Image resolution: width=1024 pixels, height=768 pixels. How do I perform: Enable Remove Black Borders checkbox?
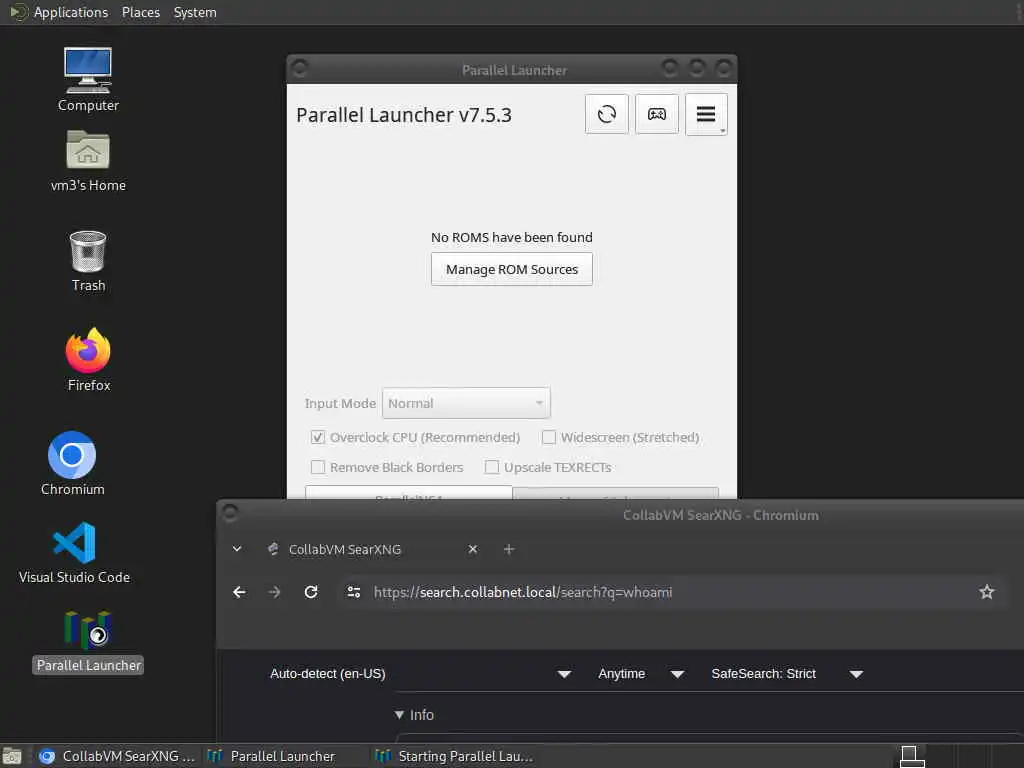(317, 467)
